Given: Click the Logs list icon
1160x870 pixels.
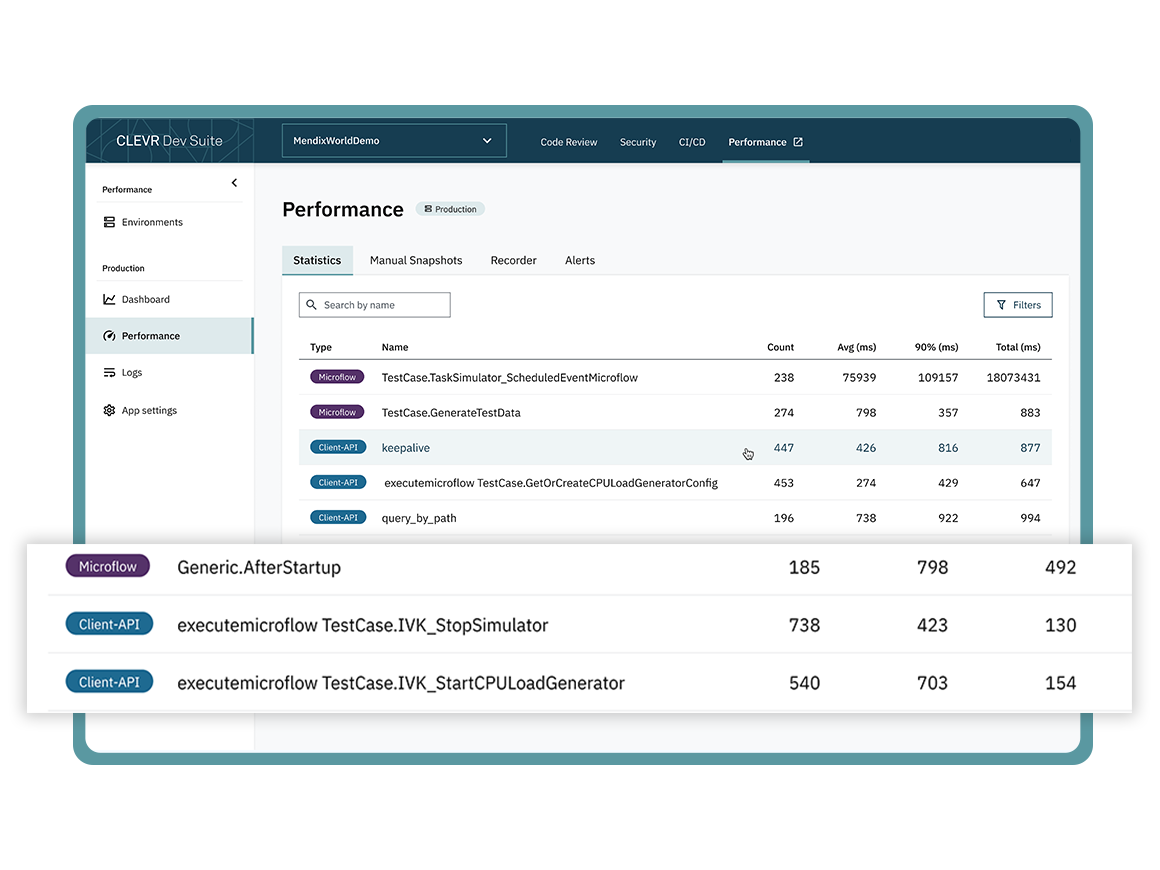Looking at the screenshot, I should [x=109, y=372].
